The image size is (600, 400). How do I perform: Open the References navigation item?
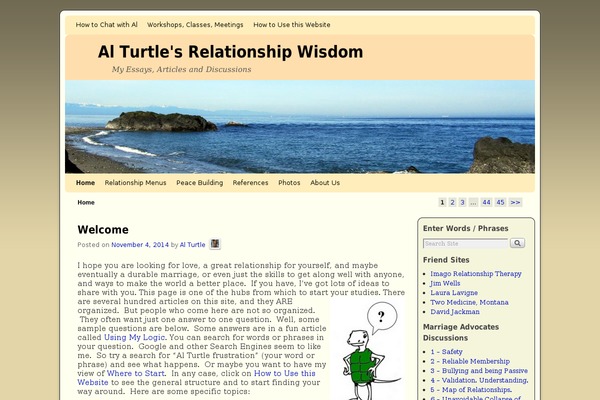251,183
